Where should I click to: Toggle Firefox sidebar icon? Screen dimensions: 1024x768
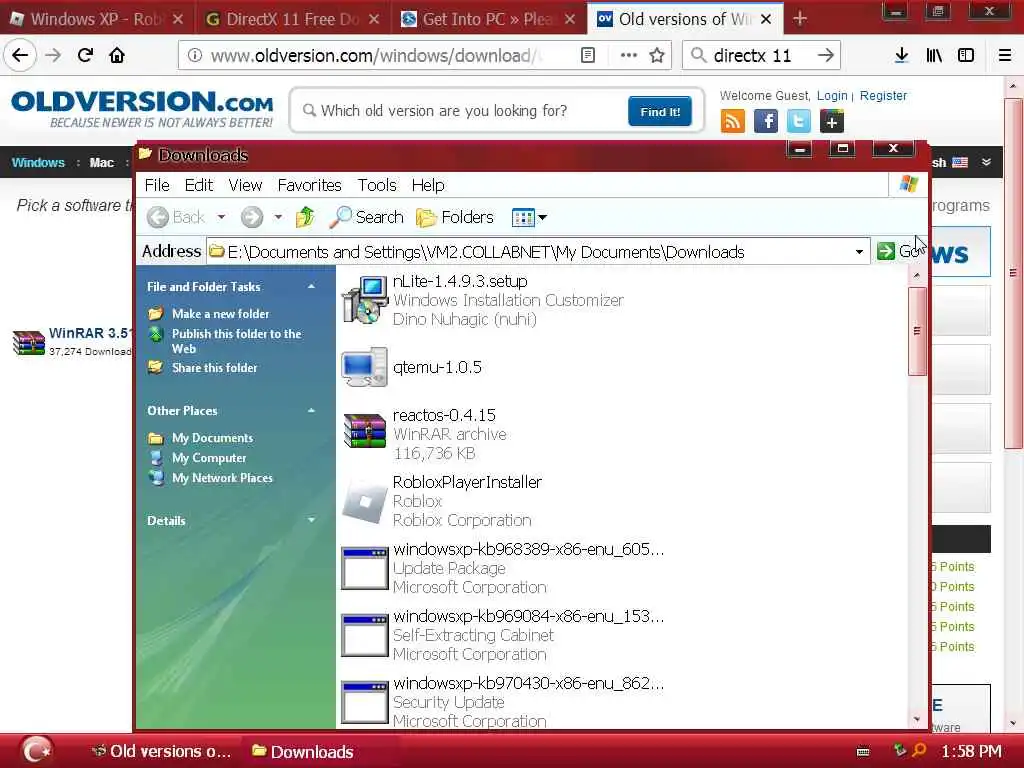click(x=966, y=56)
